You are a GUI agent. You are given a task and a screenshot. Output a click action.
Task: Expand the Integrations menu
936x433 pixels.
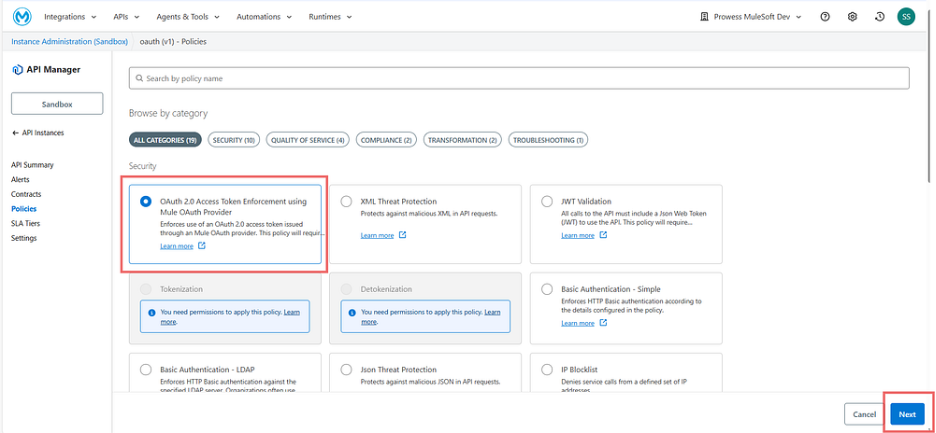coord(70,17)
